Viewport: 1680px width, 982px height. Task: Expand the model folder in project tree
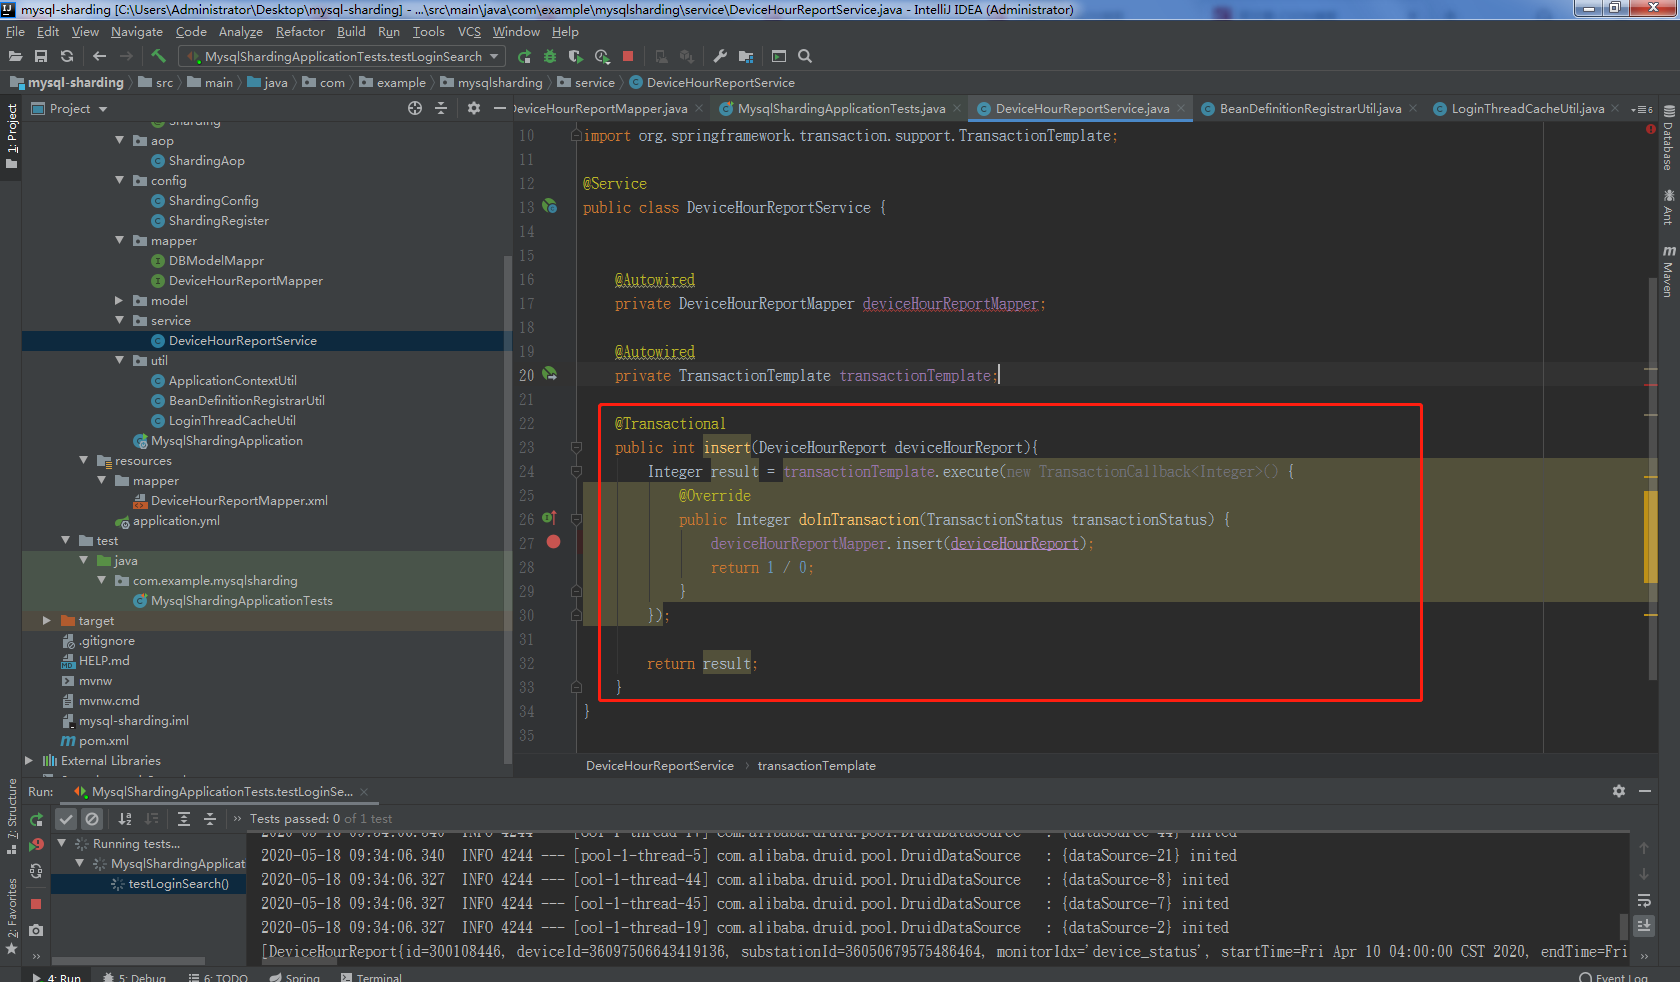click(120, 301)
